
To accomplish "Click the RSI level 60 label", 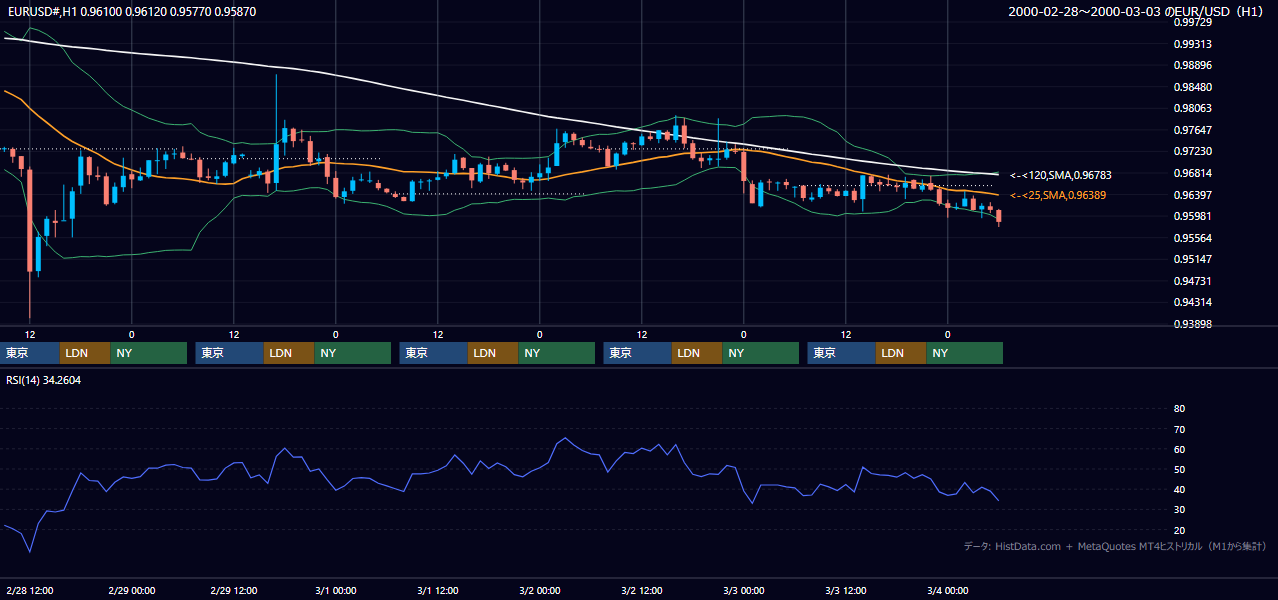I will 1179,449.
